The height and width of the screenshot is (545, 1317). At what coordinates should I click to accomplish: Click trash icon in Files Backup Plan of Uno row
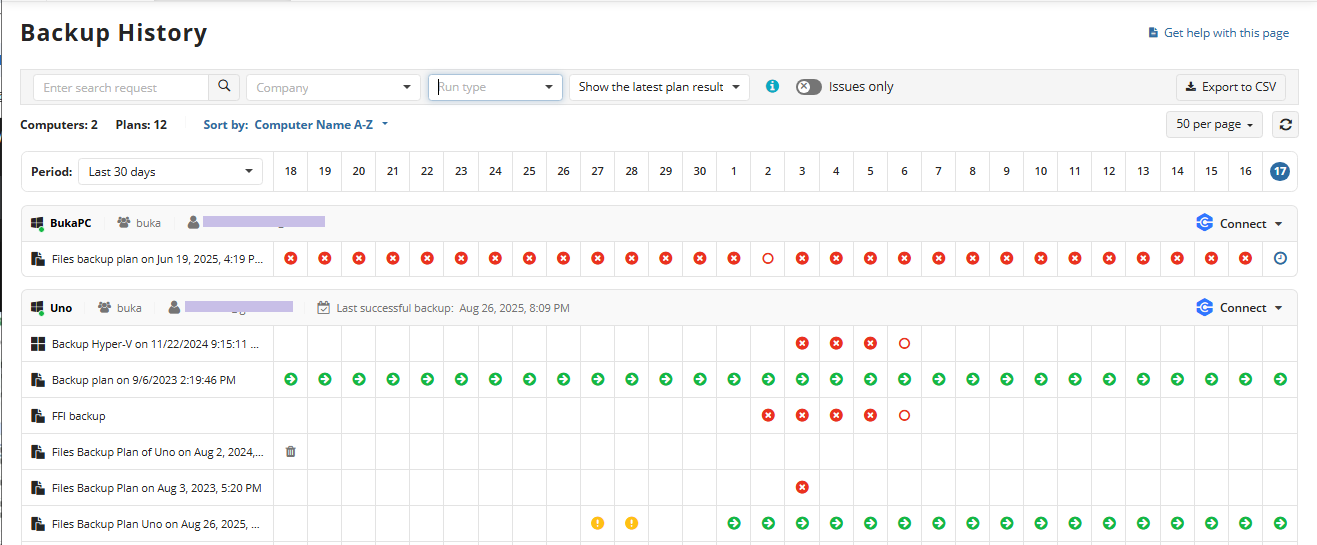coord(291,452)
